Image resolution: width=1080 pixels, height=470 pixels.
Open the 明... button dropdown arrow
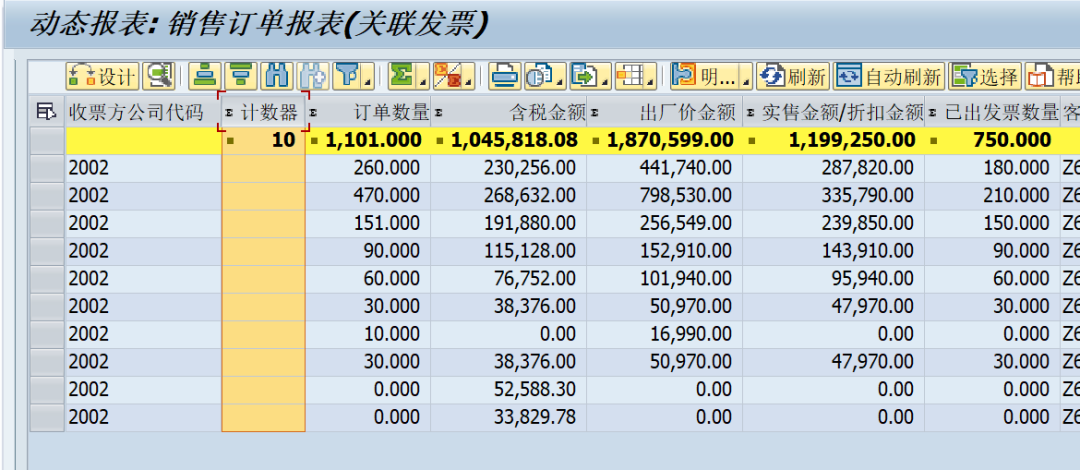[746, 83]
